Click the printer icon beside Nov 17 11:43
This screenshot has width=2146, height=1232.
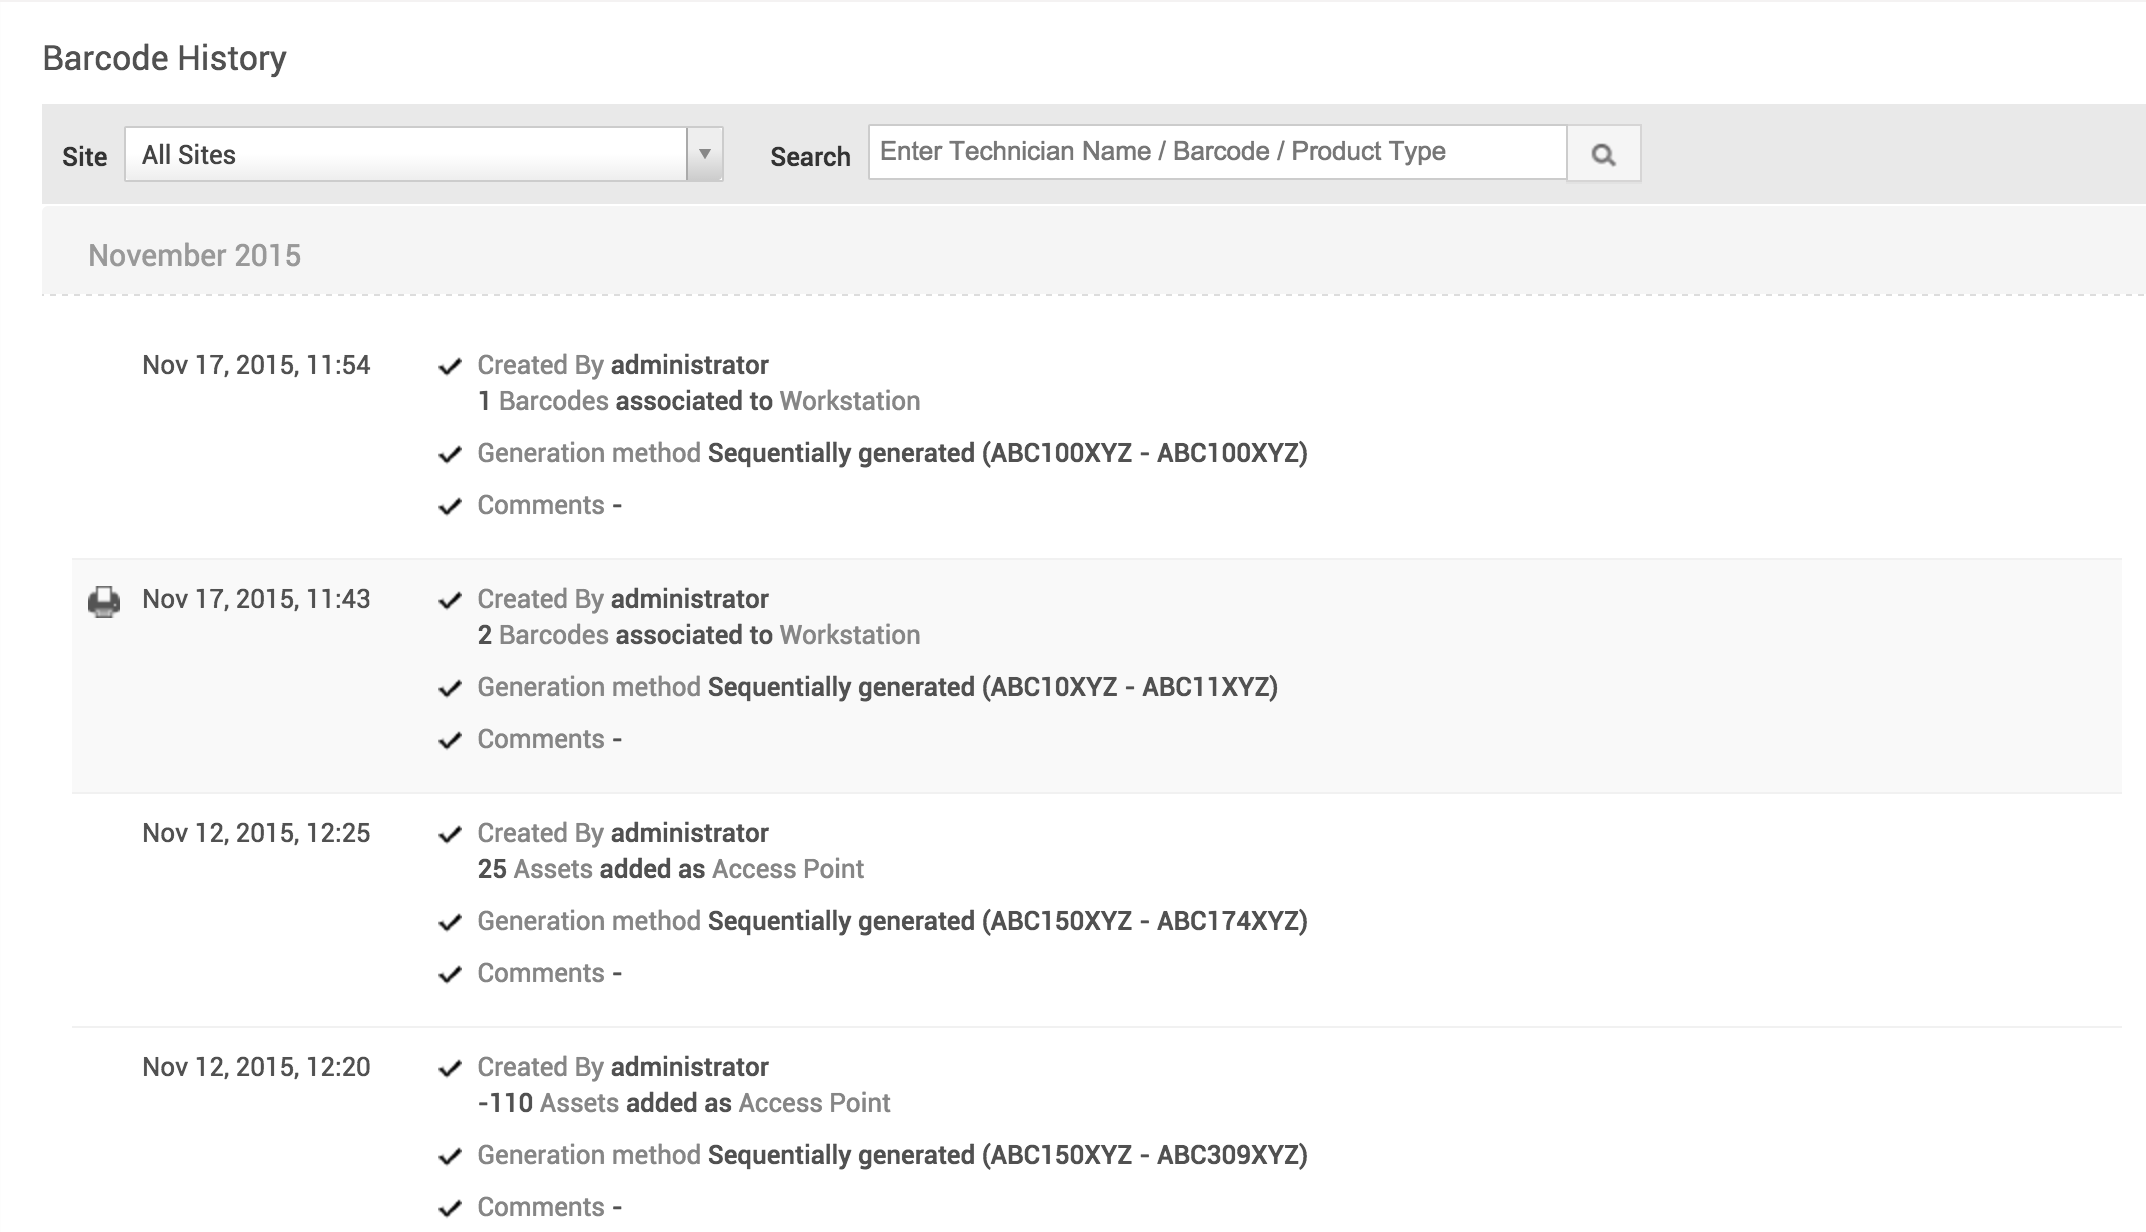pyautogui.click(x=104, y=601)
